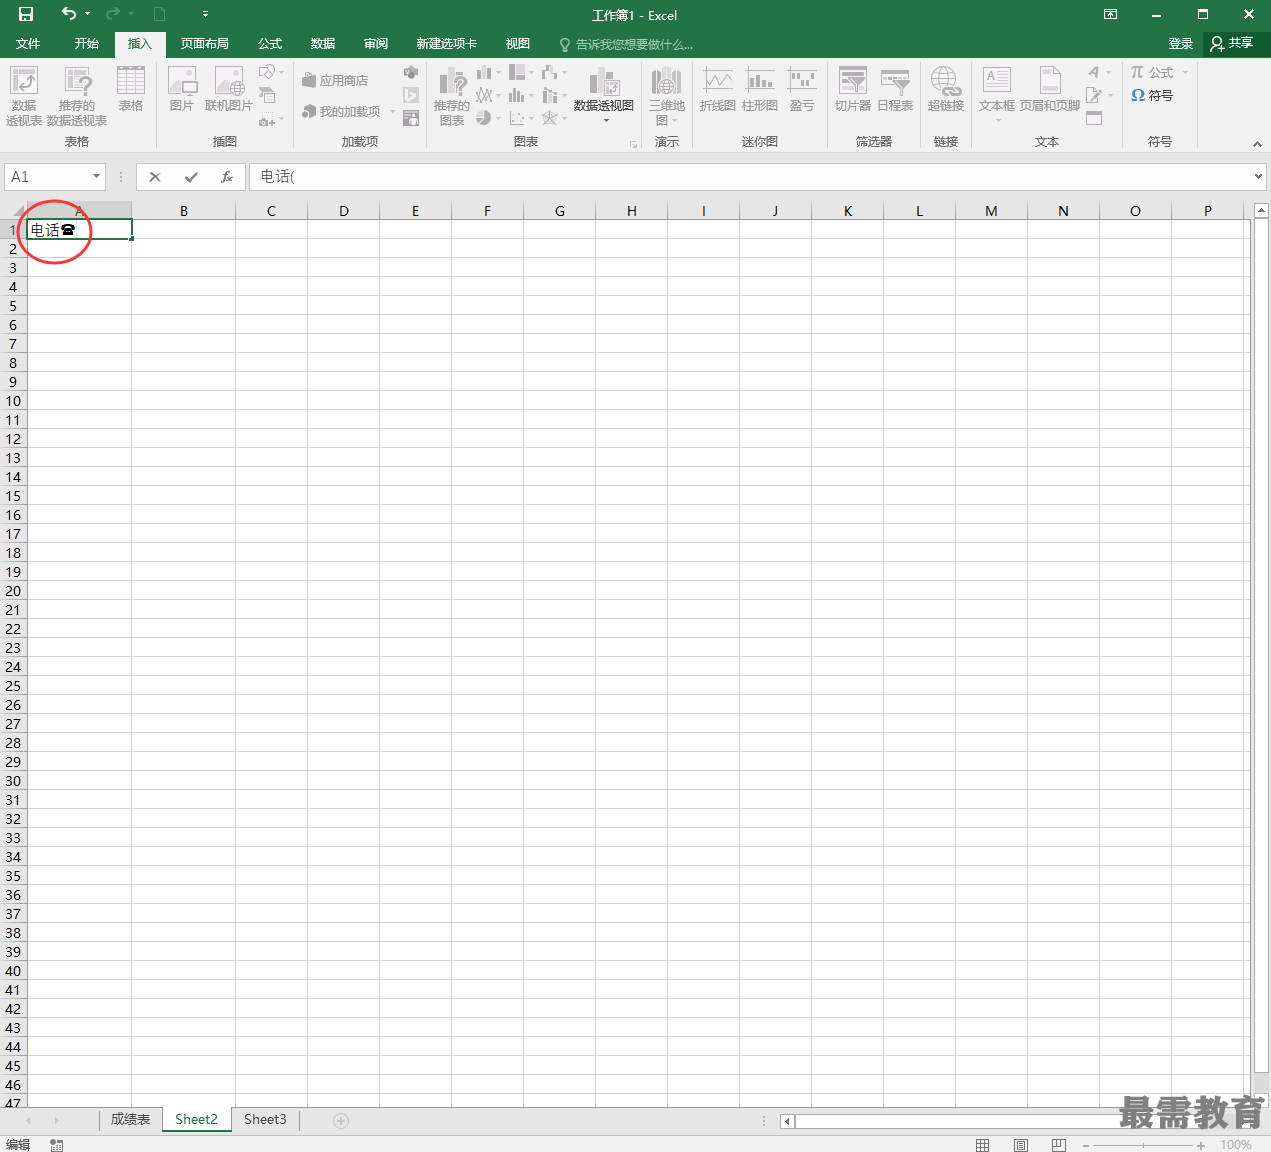The image size is (1271, 1152).
Task: Click the Save icon in the title bar
Action: [26, 14]
